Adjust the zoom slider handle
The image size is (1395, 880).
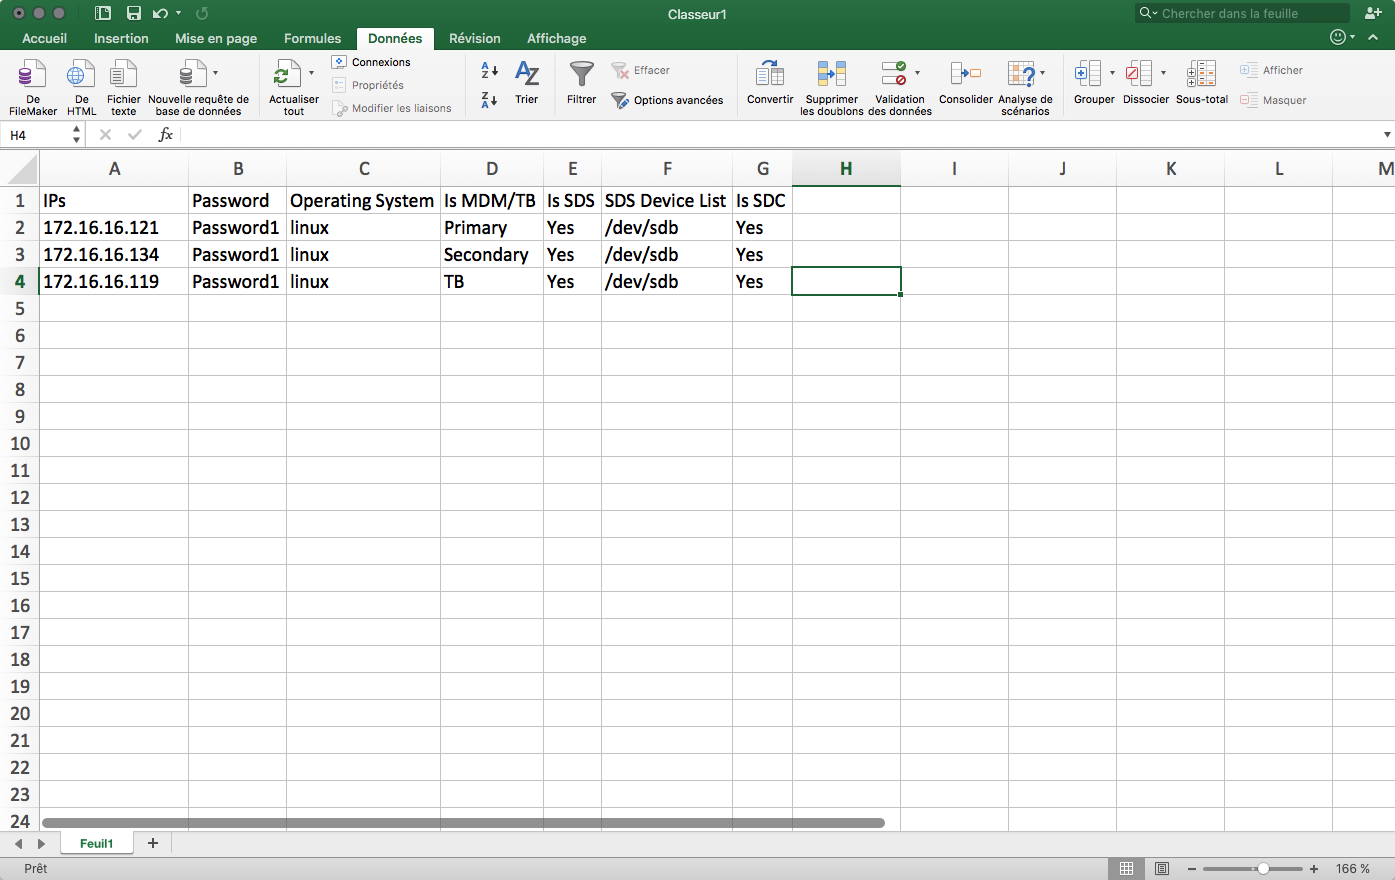click(x=1263, y=869)
